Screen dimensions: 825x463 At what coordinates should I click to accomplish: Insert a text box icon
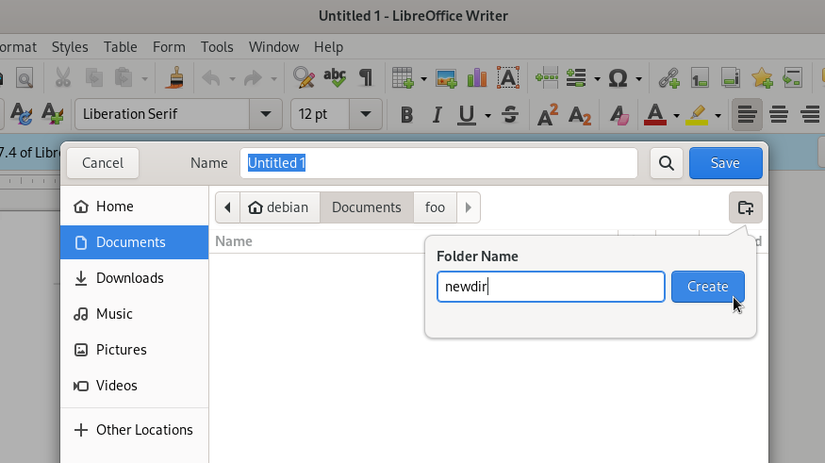pos(508,78)
